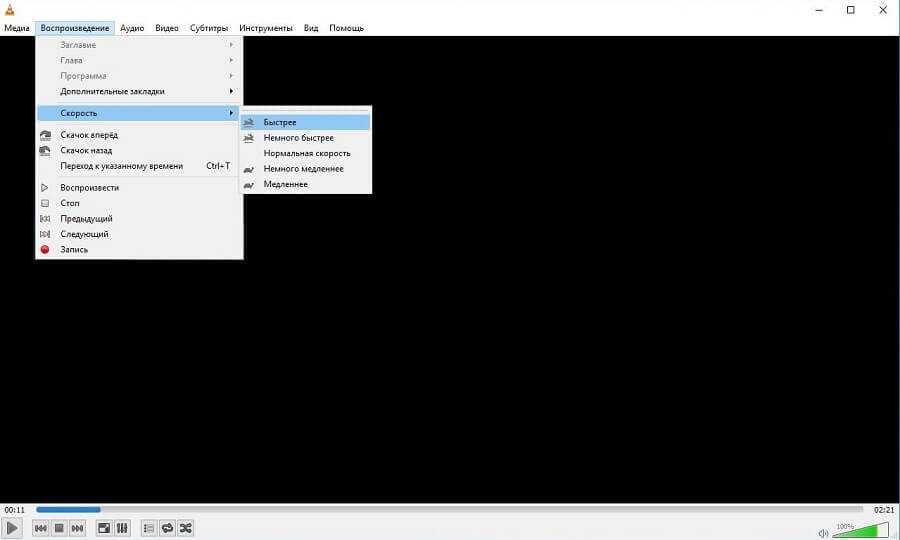
Task: Click the square stop button in toolbar
Action: (x=59, y=528)
